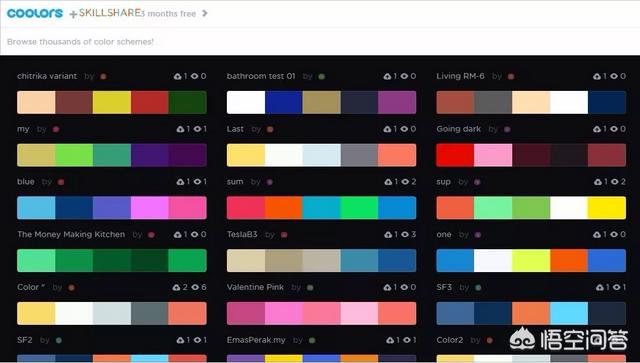Open the Skillshare promotion link
Screen dimensions: 640x363
coord(133,13)
